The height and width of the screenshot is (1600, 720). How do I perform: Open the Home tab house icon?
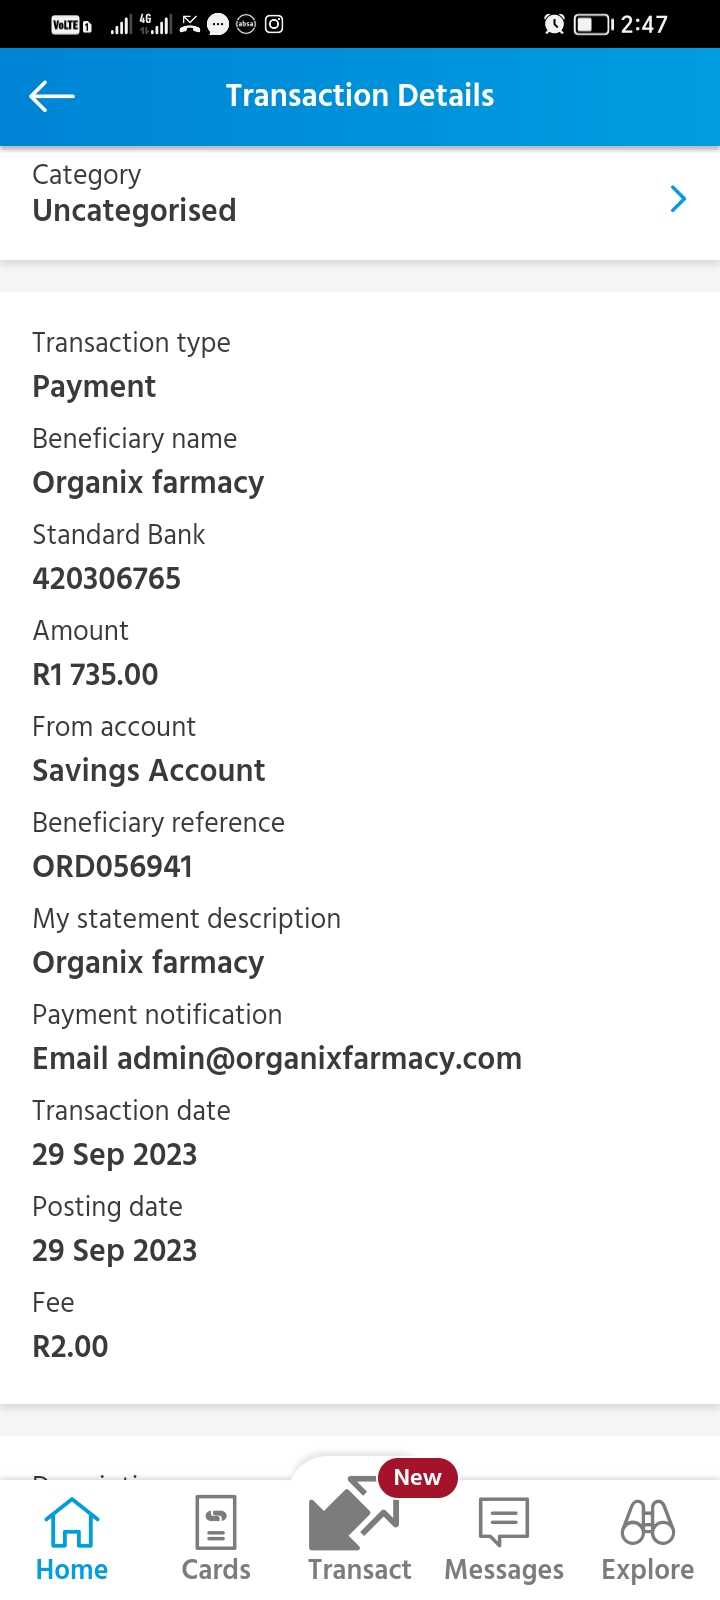72,1522
